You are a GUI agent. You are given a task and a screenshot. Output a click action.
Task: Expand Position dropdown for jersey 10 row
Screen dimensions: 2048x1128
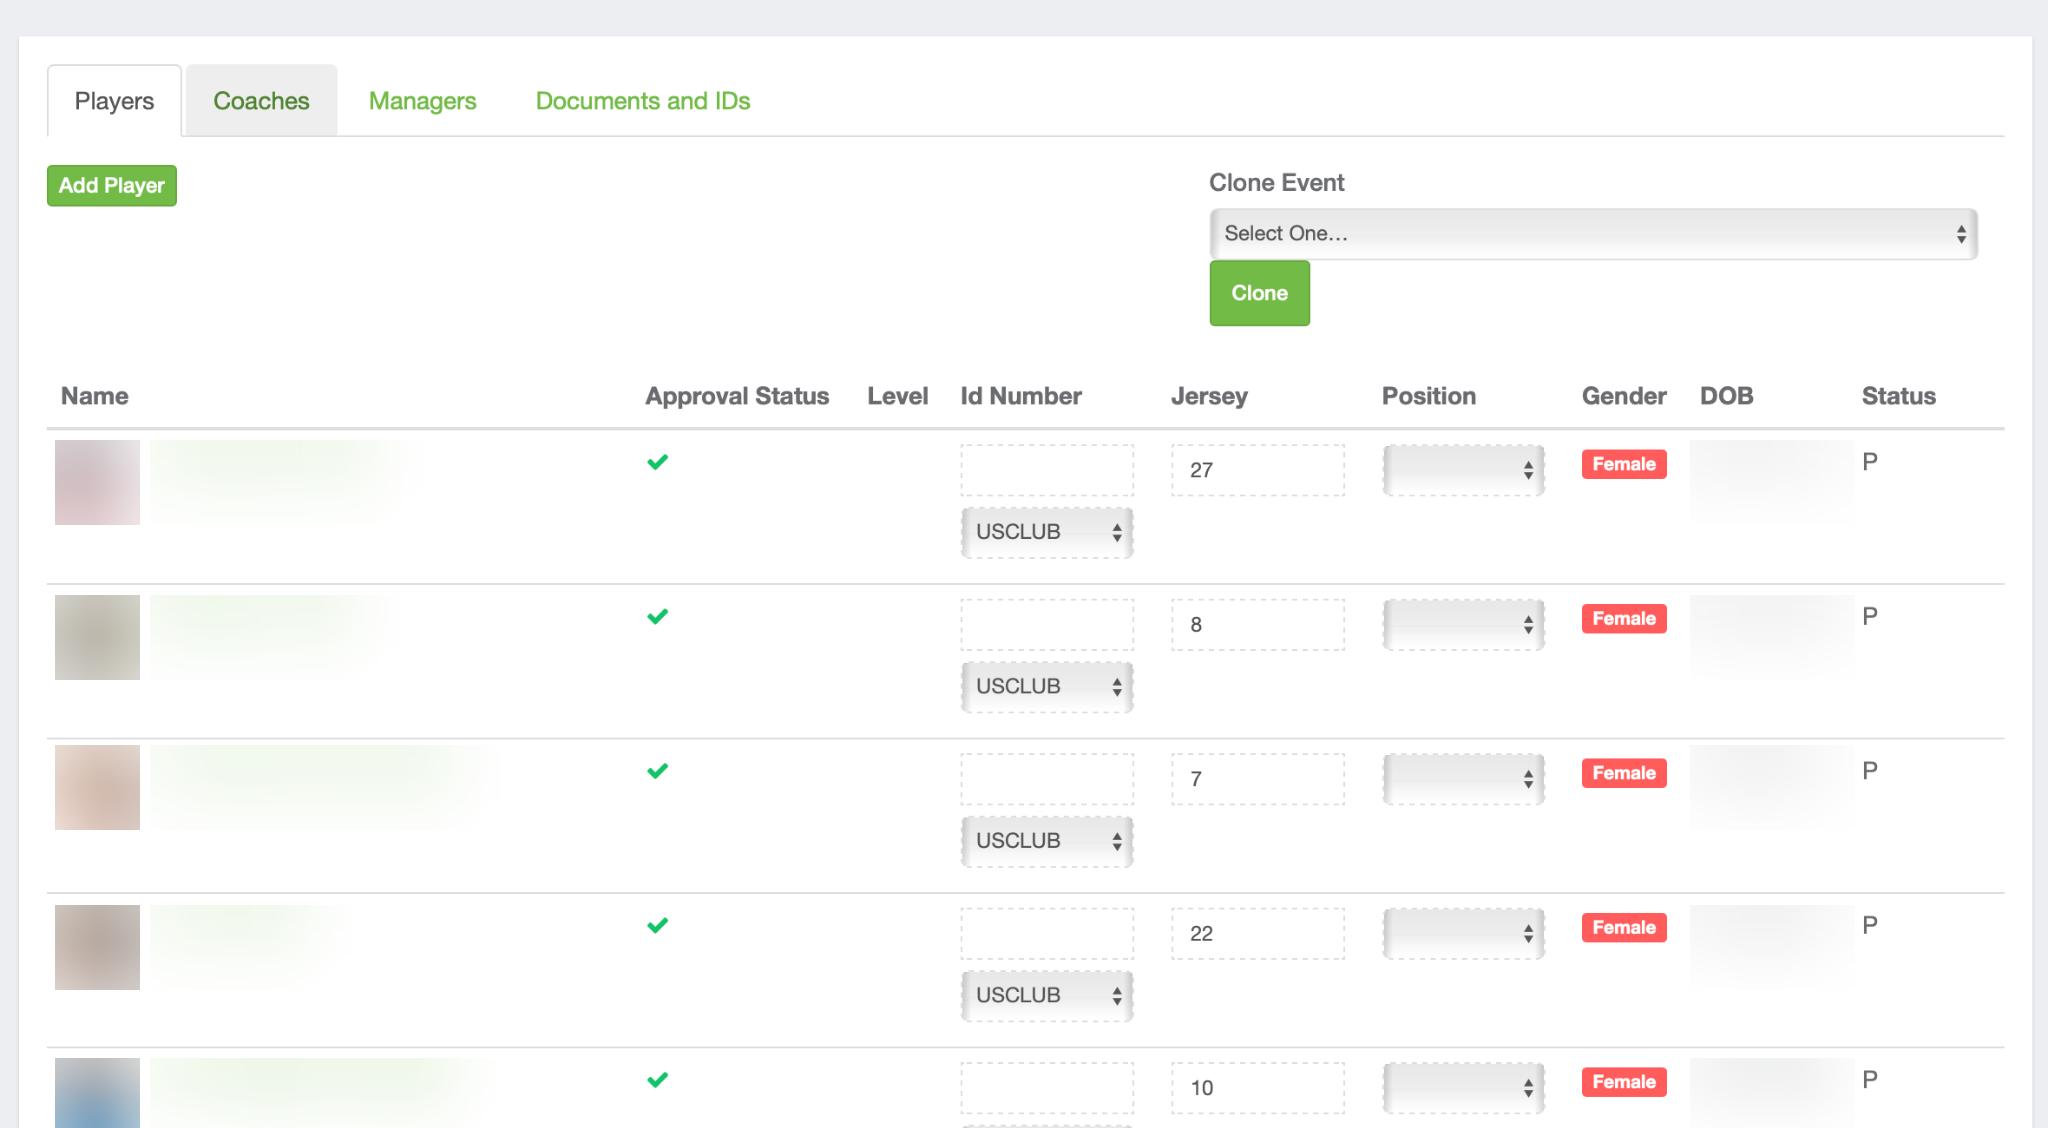coord(1464,1088)
